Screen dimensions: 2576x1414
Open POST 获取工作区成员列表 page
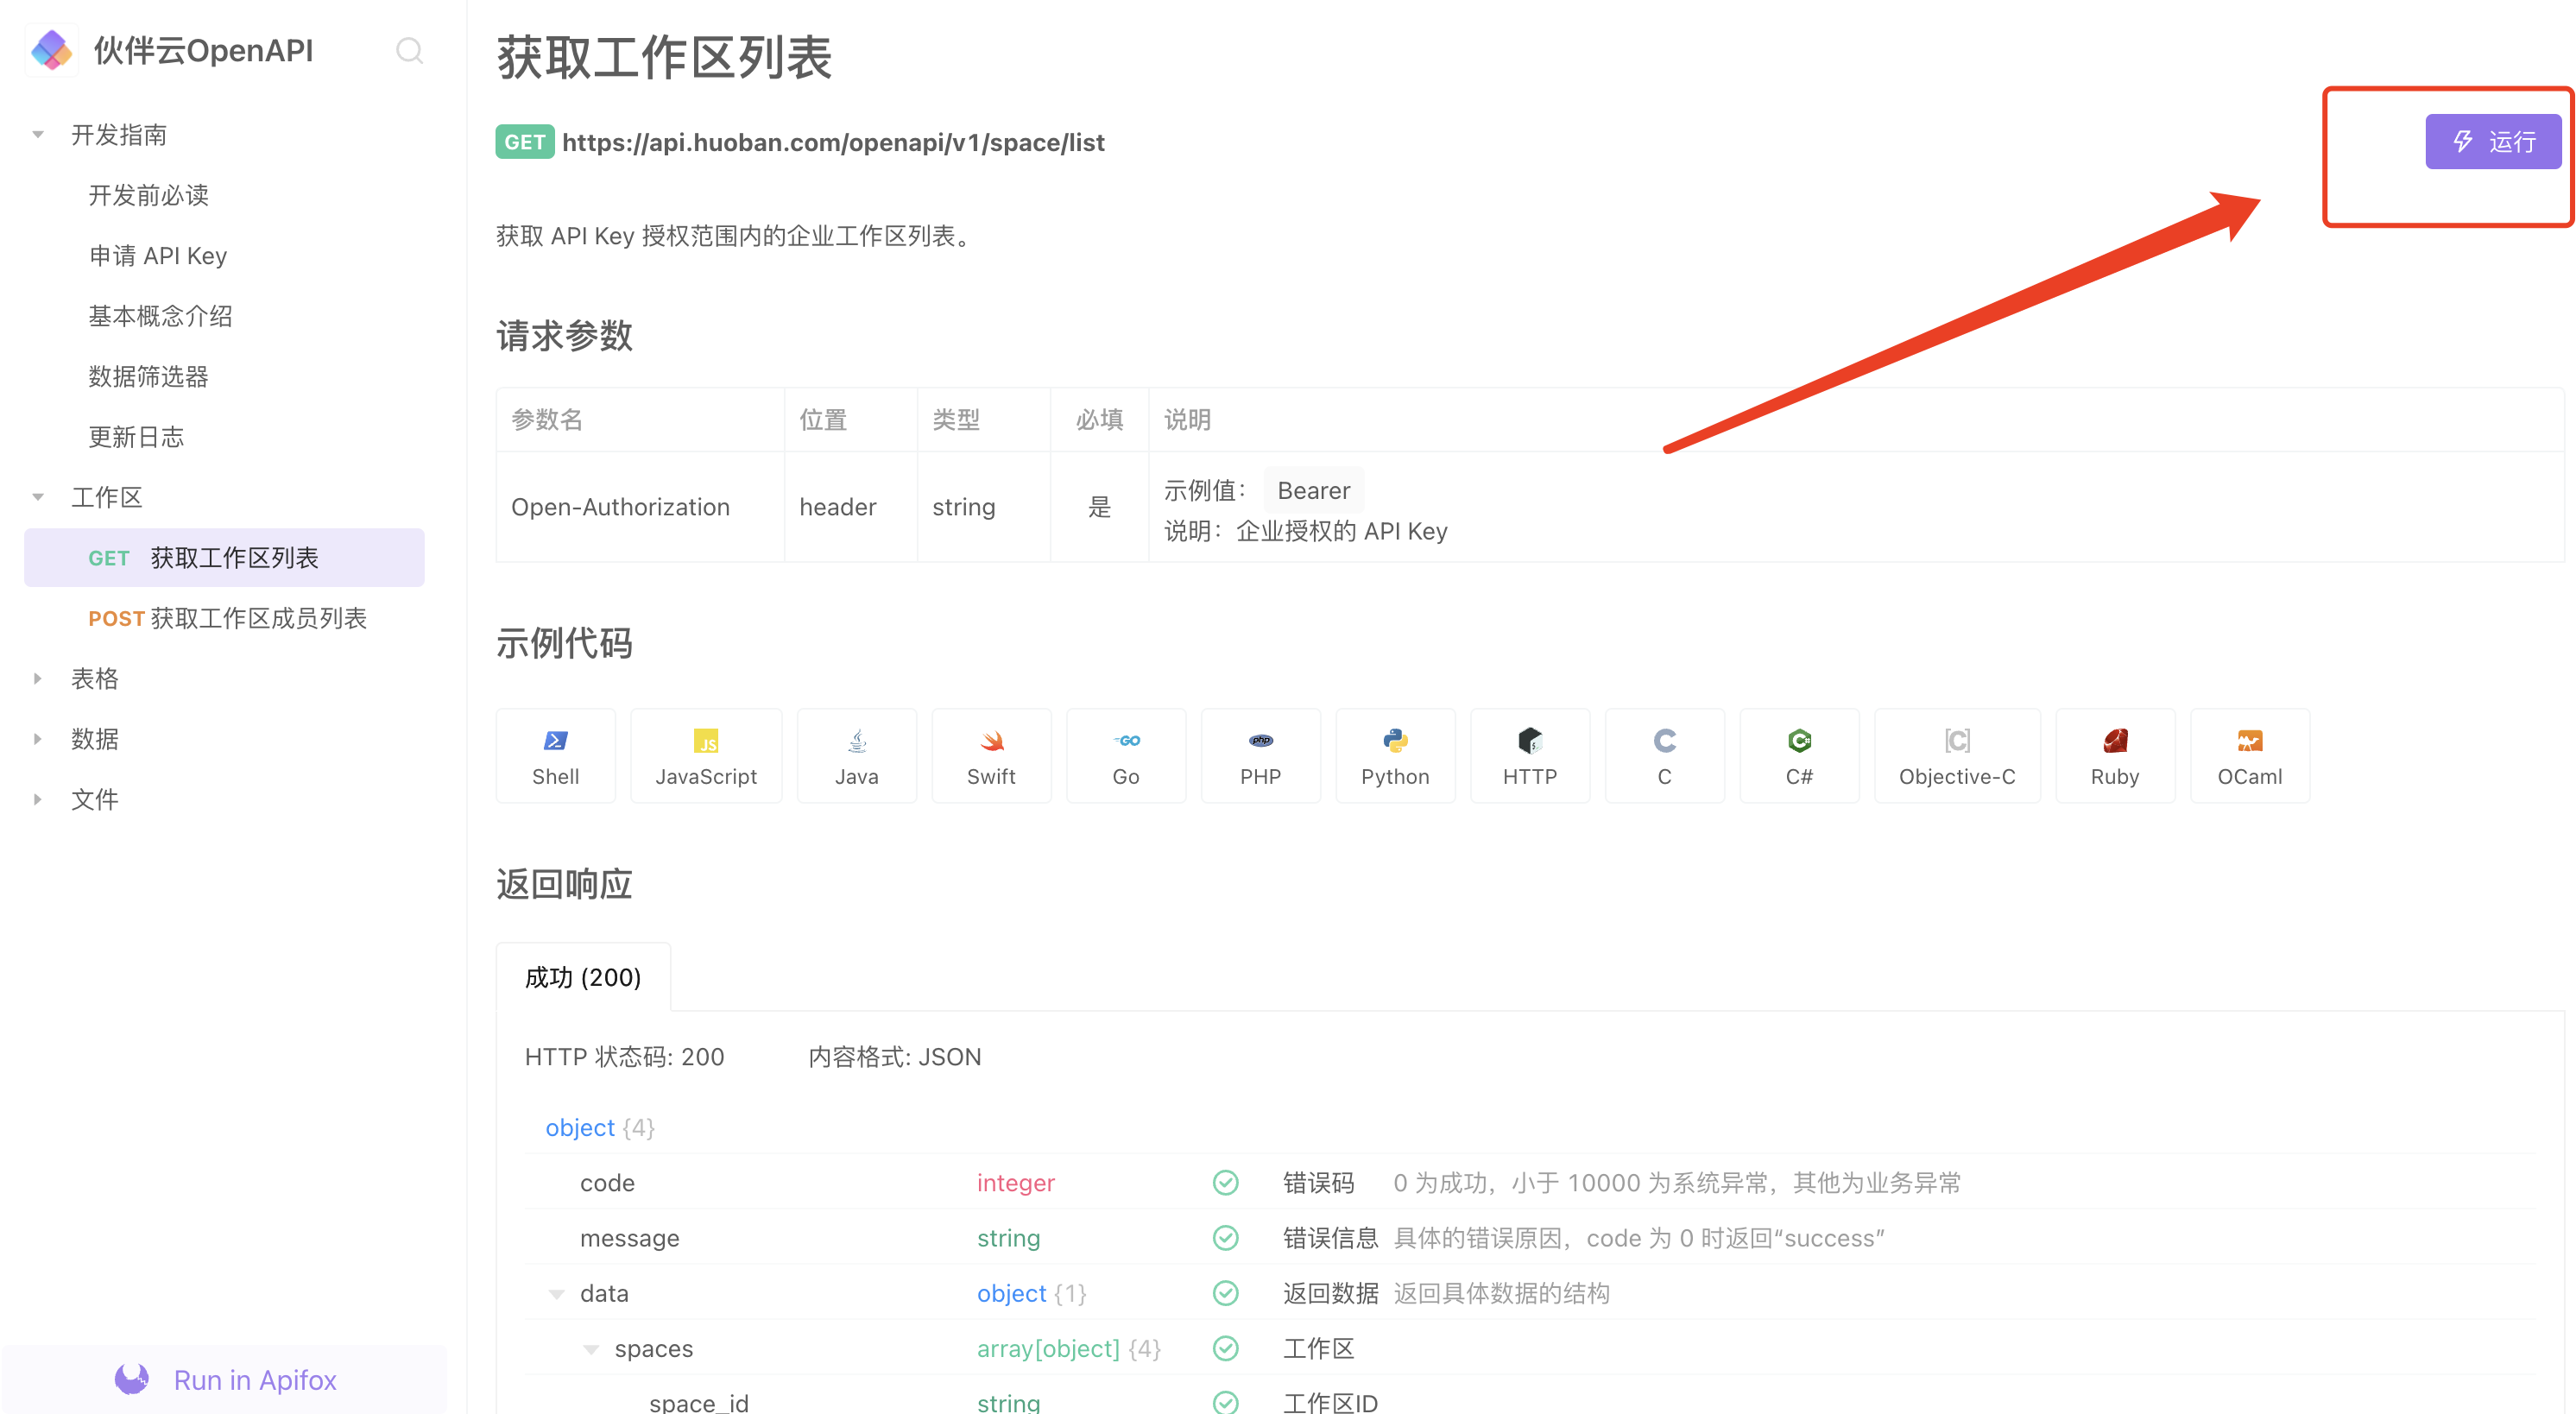(x=228, y=618)
